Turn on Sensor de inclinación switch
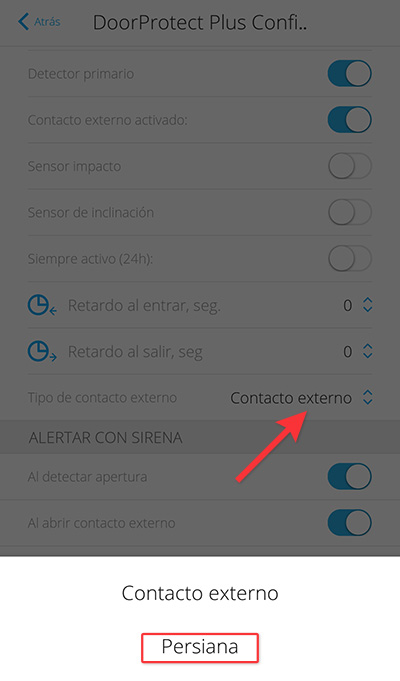The image size is (400, 681). tap(350, 212)
